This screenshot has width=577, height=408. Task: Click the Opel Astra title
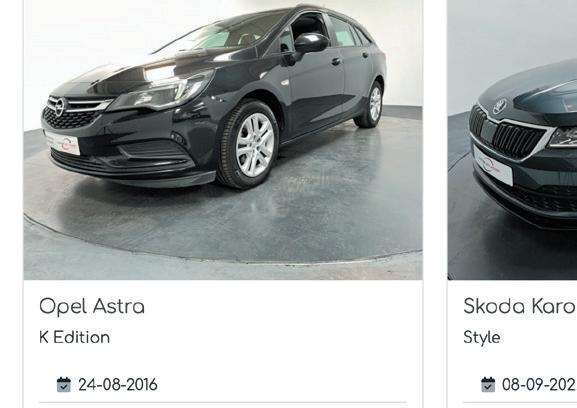click(x=92, y=307)
